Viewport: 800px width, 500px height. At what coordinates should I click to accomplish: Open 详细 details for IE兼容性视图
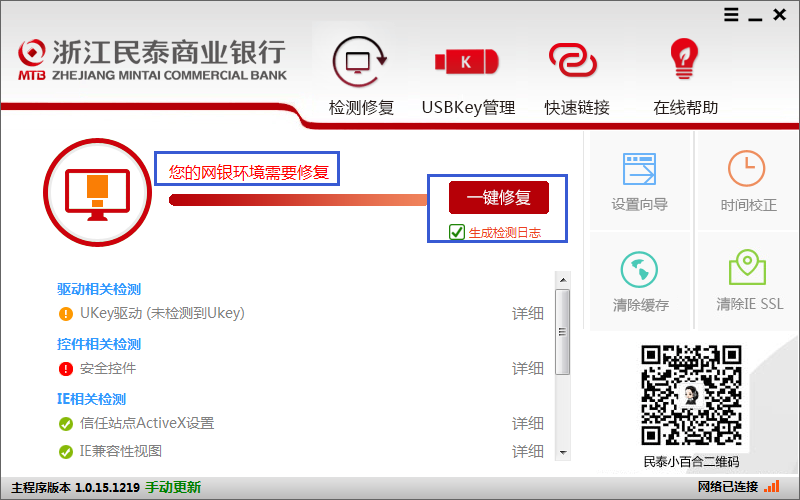coord(528,452)
